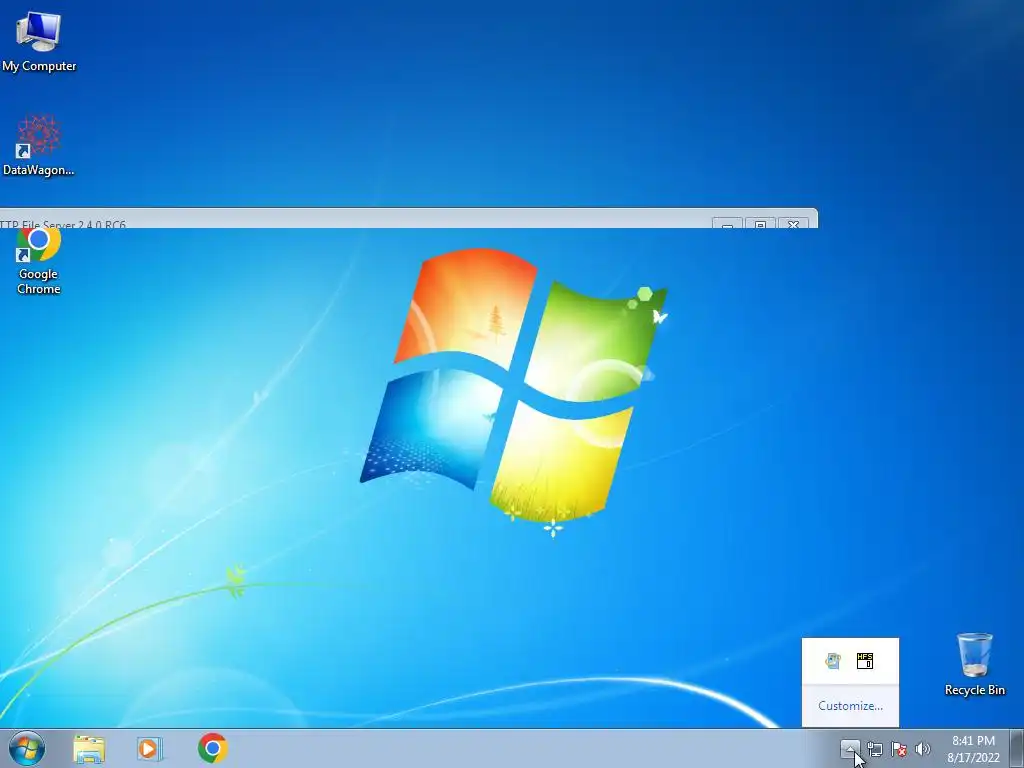This screenshot has width=1024, height=768.
Task: Launch Google Chrome from desktop shortcut
Action: (39, 261)
